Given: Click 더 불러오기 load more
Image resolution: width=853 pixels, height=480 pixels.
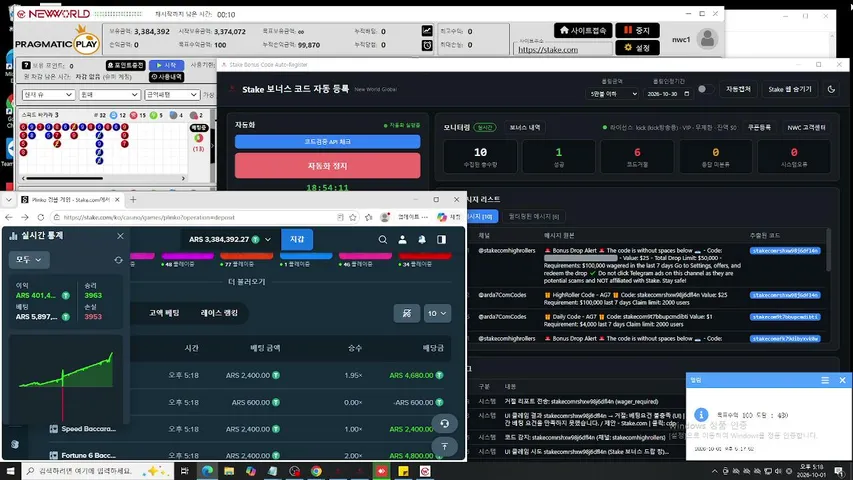Looking at the screenshot, I should [x=246, y=282].
